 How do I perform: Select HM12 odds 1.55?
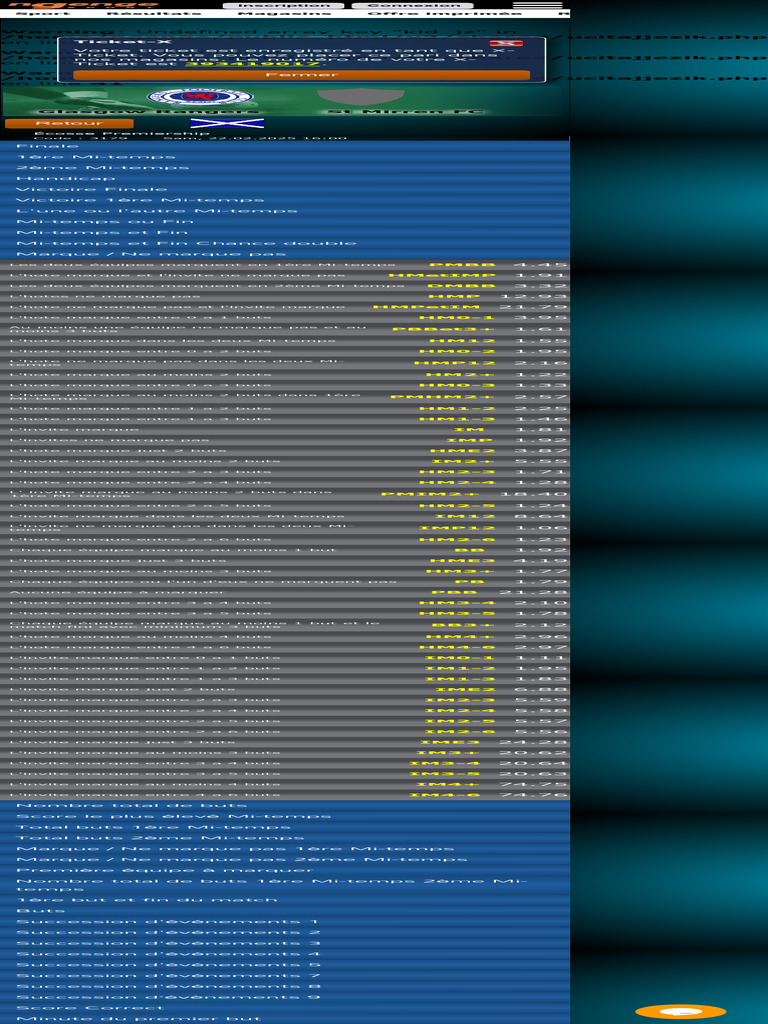click(285, 341)
